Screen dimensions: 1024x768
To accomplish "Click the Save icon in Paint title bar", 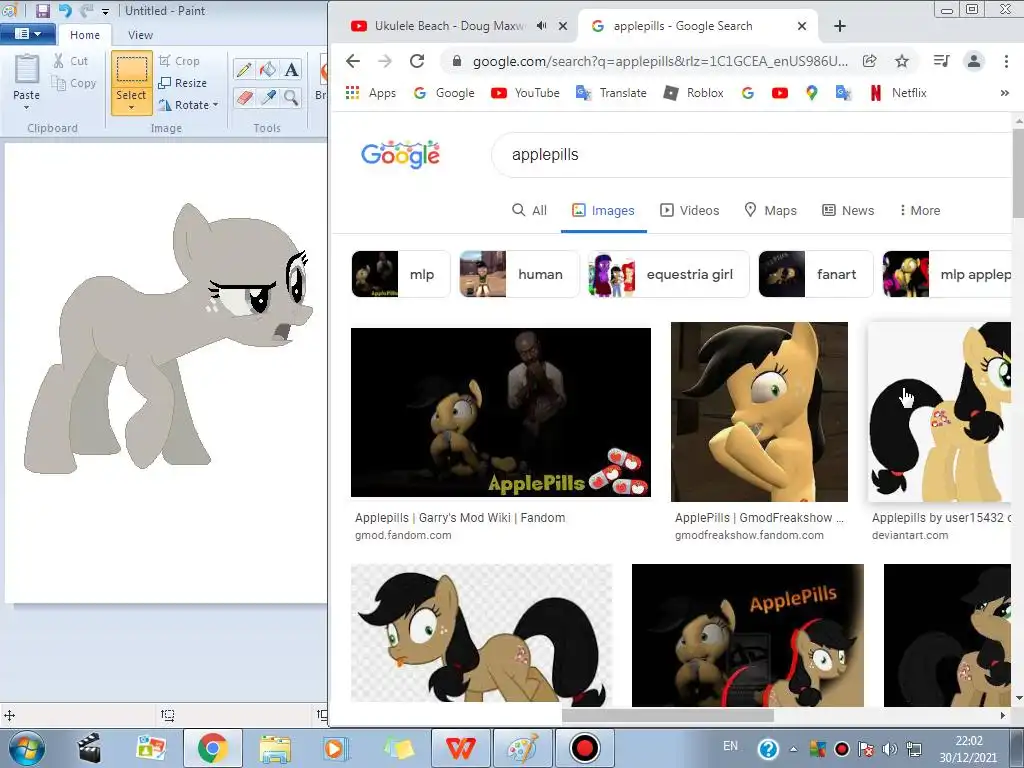I will (42, 10).
